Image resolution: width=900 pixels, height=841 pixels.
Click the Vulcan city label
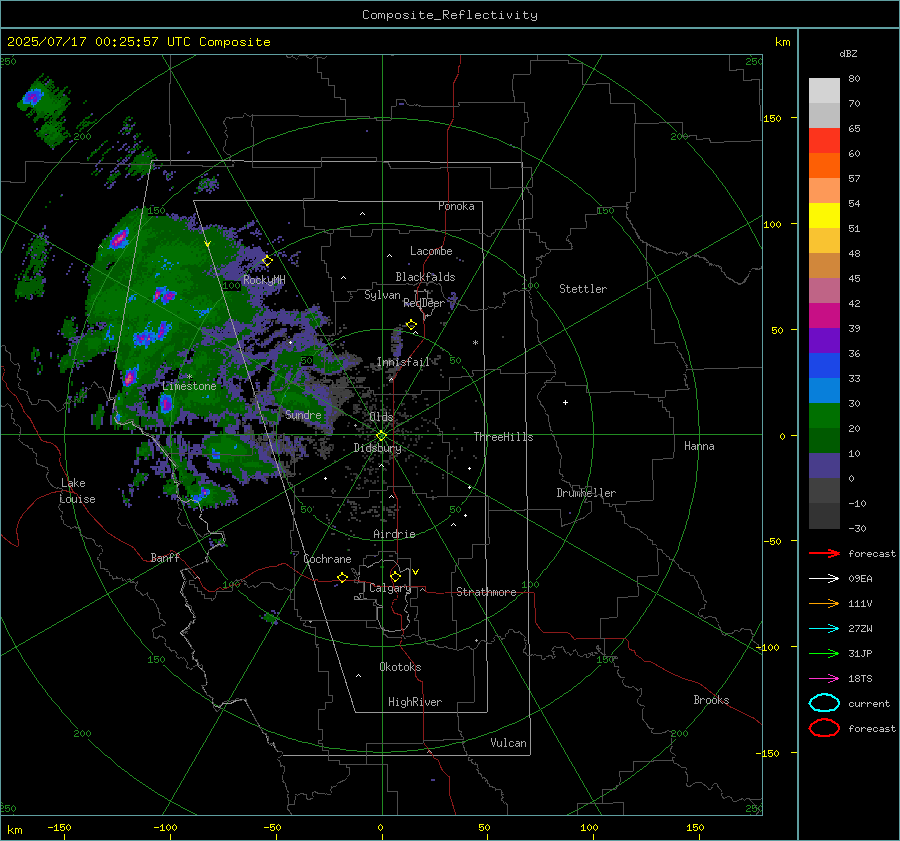[509, 743]
